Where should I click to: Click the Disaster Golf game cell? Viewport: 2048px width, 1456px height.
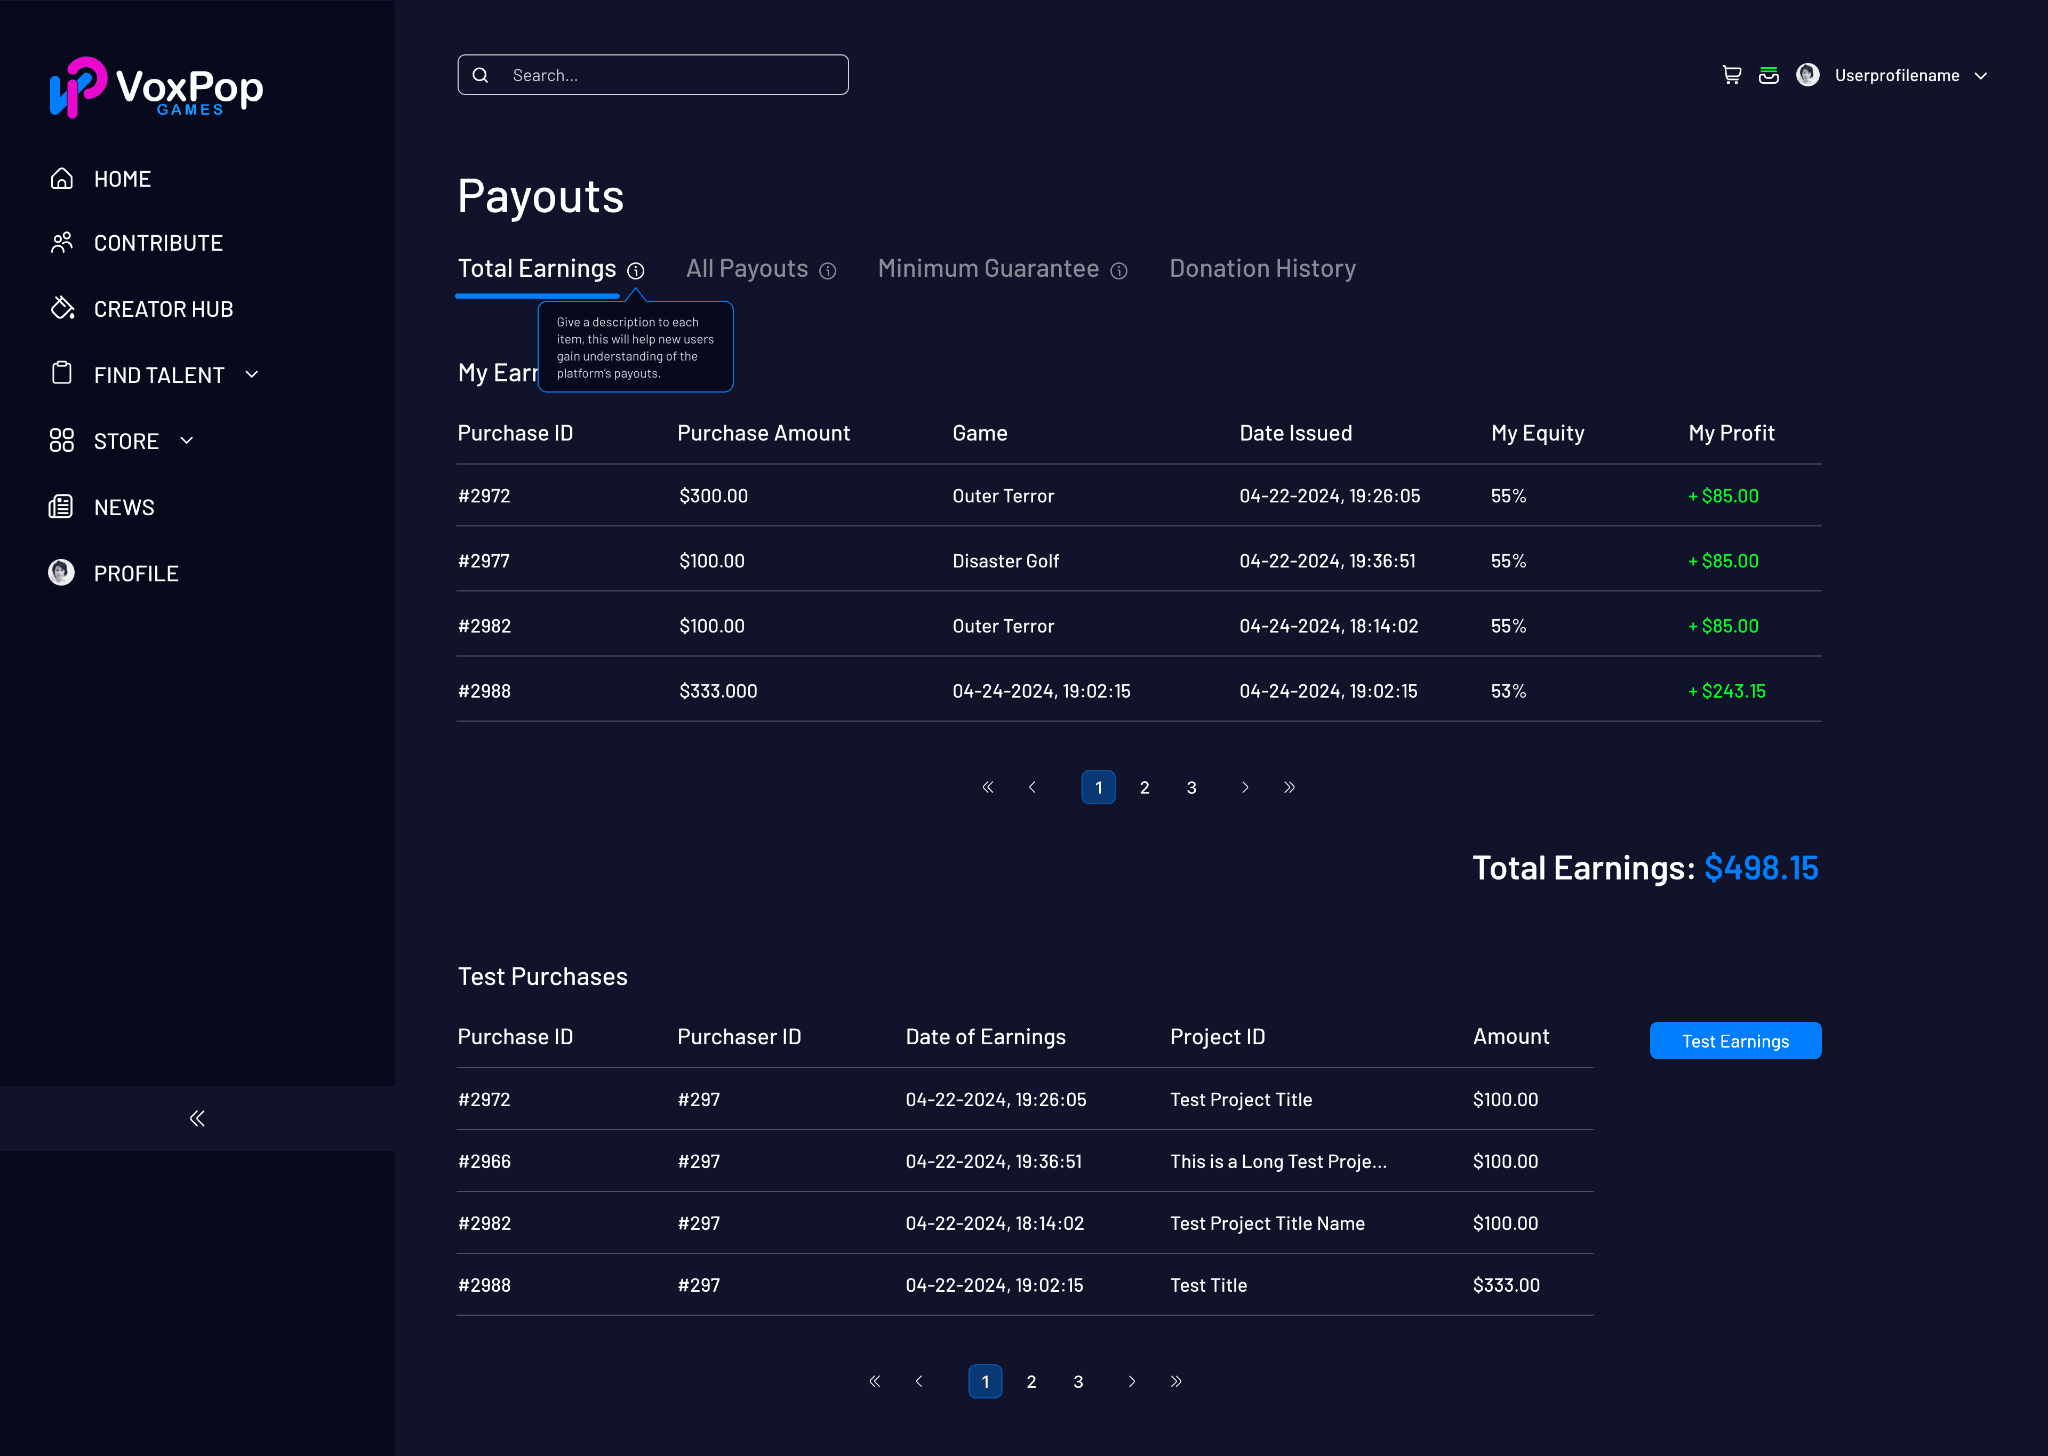(x=1006, y=561)
